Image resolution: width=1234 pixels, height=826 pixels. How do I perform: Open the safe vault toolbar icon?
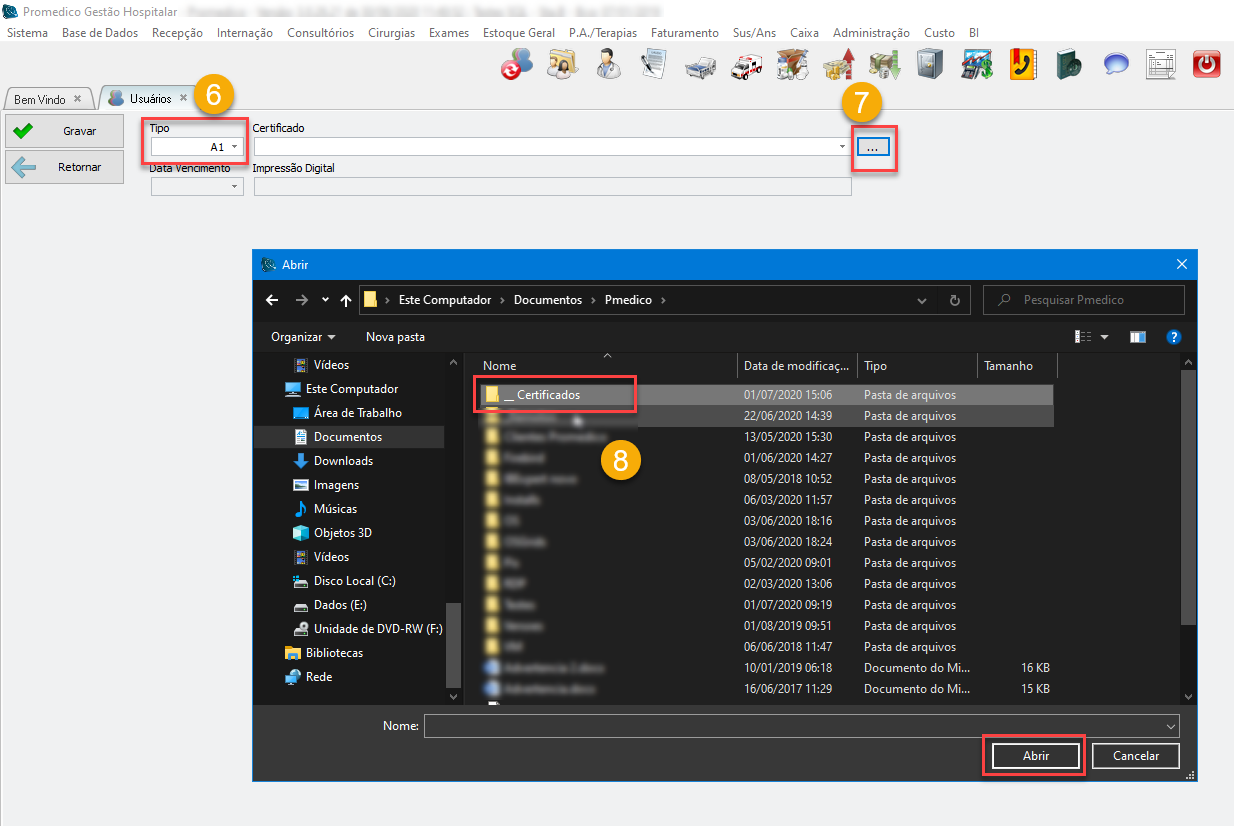click(x=929, y=65)
